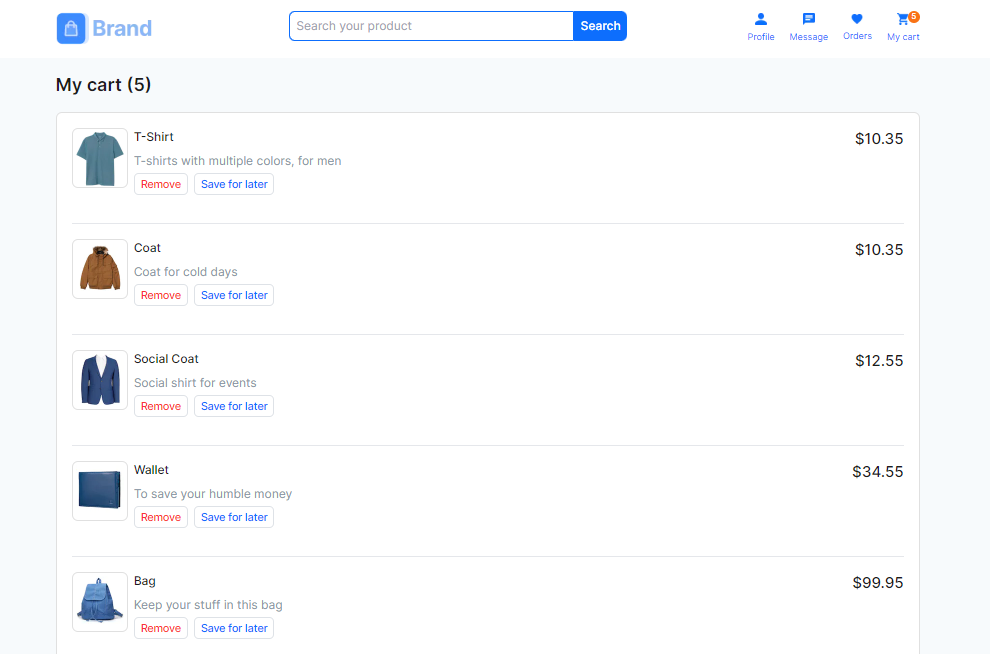Save the Bag for later

(x=234, y=628)
